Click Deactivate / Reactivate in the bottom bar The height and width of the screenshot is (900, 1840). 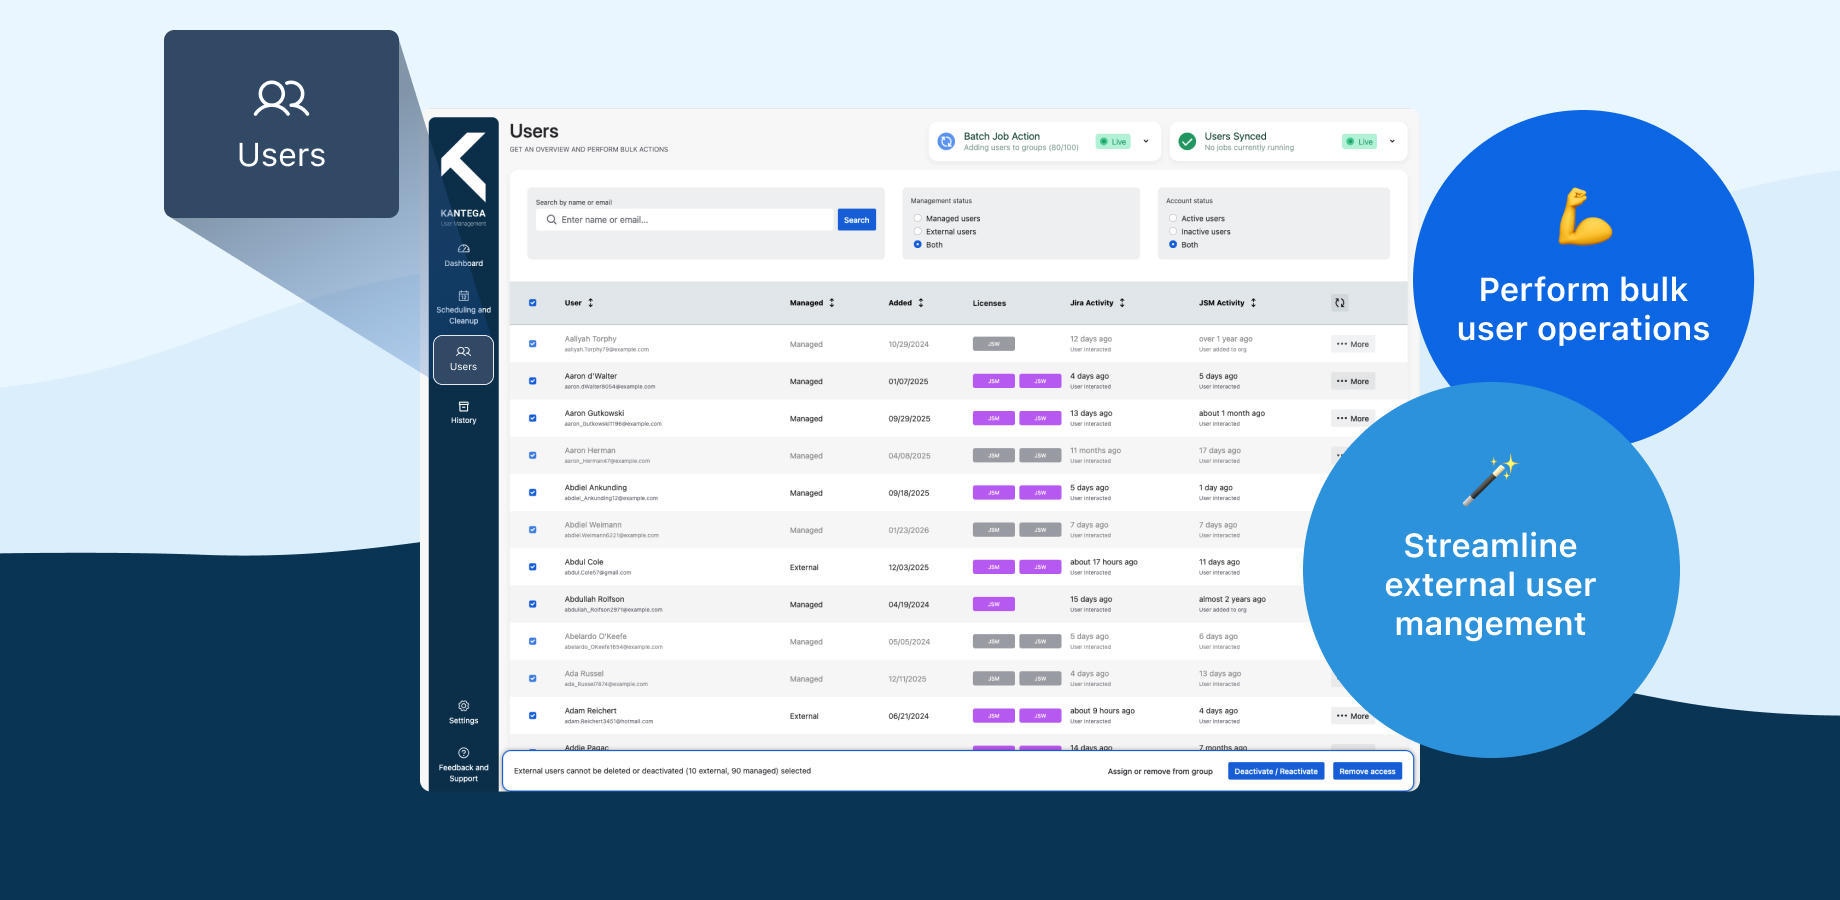[1276, 771]
